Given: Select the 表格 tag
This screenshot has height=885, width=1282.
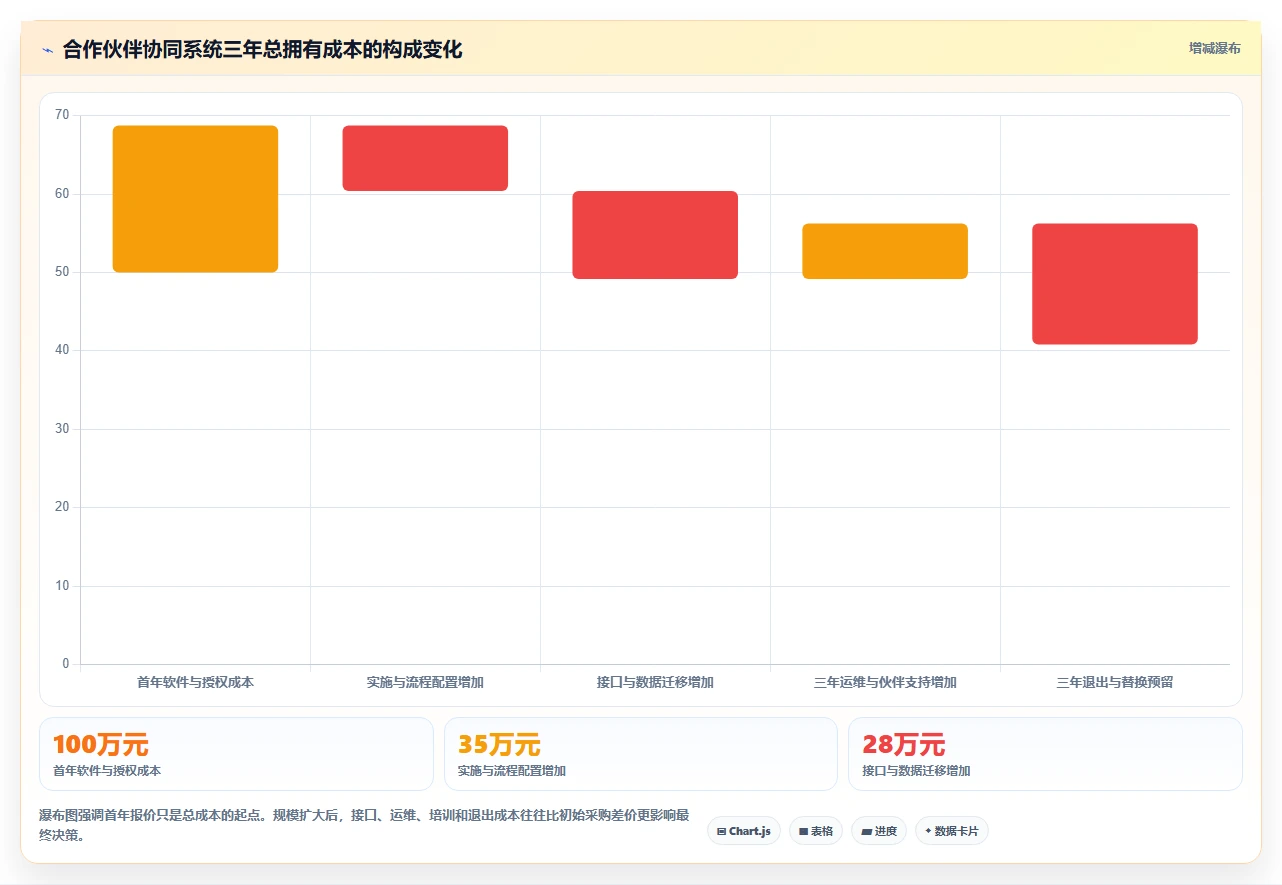Looking at the screenshot, I should tap(815, 831).
